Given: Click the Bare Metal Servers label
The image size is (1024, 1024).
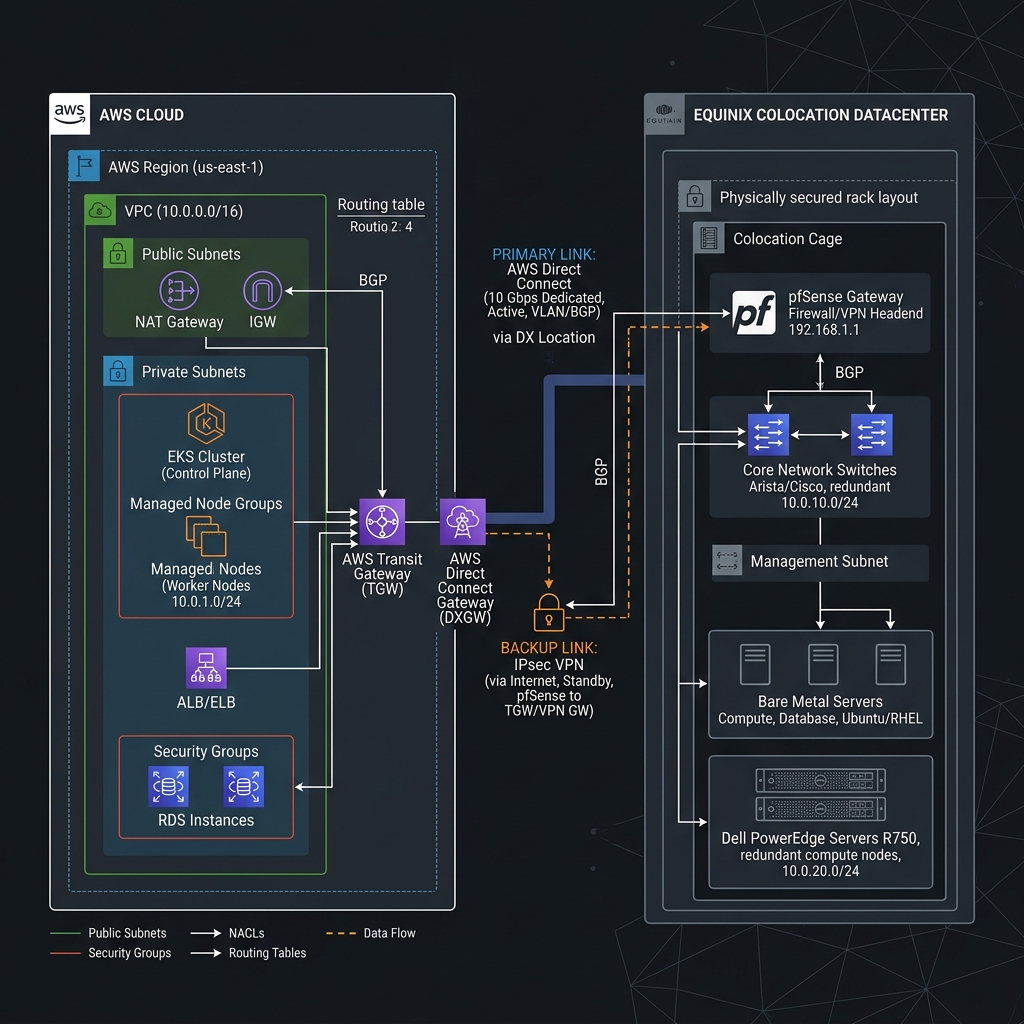Looking at the screenshot, I should point(820,701).
